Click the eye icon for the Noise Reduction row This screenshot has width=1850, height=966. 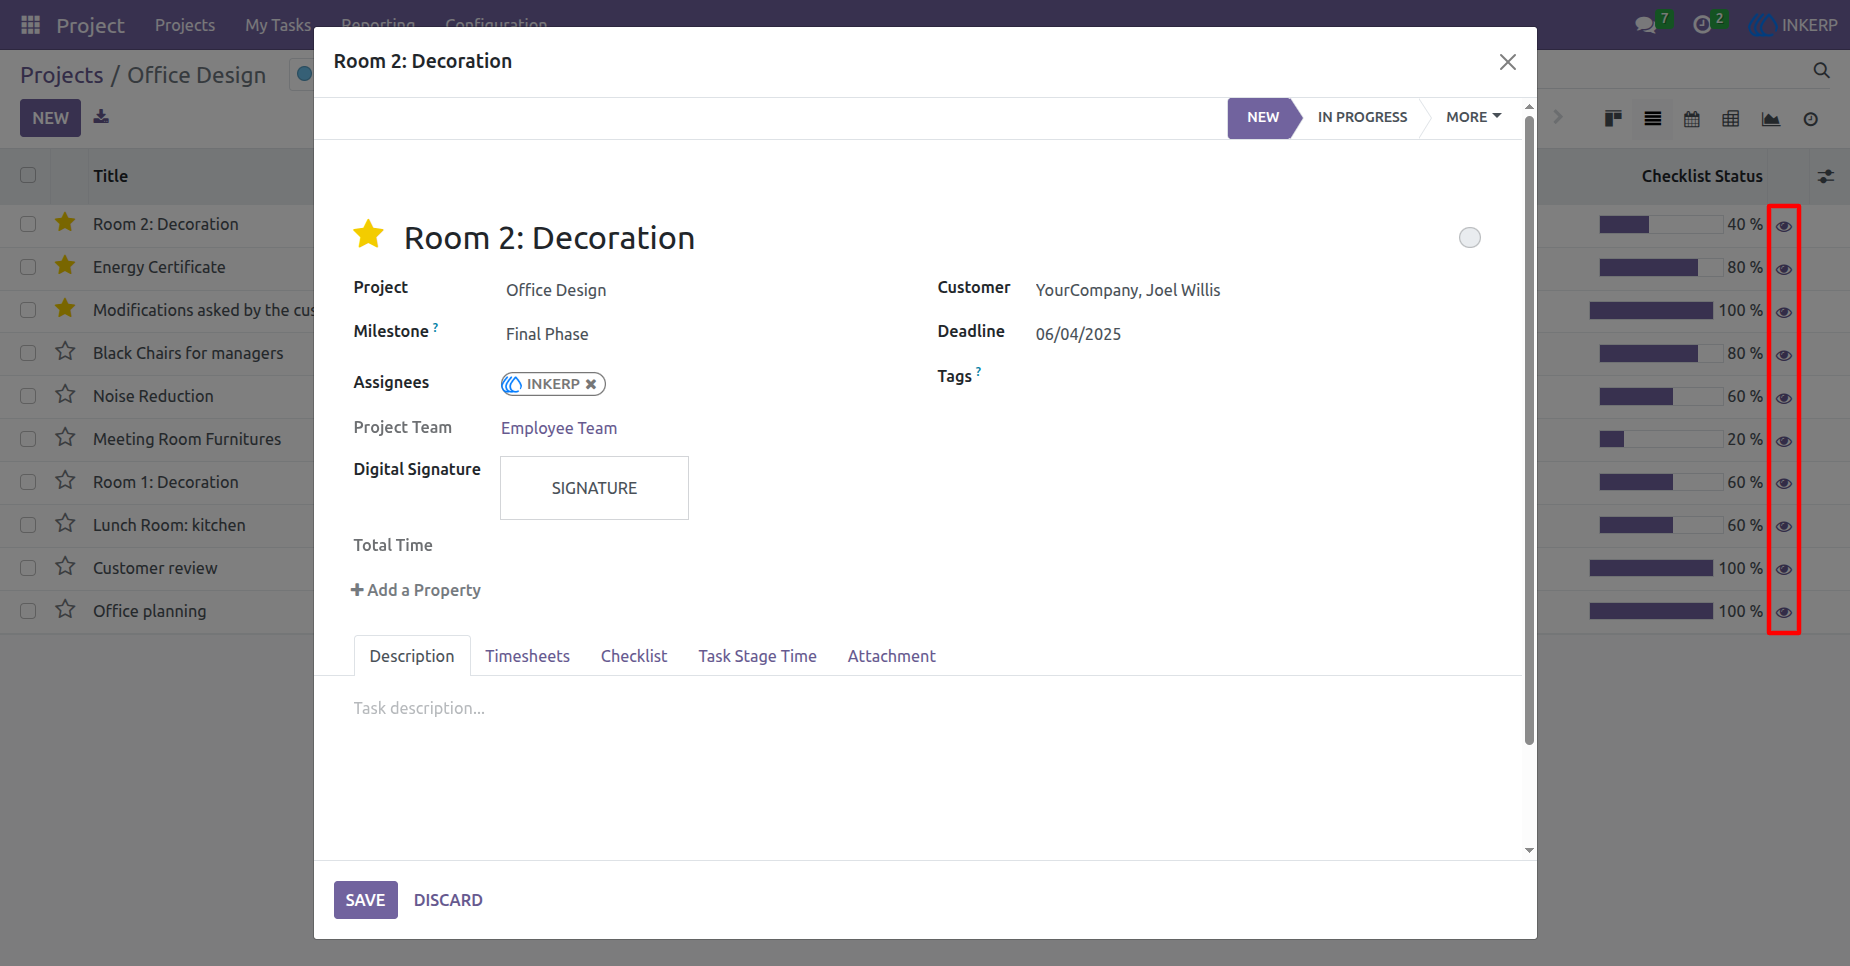click(1783, 398)
